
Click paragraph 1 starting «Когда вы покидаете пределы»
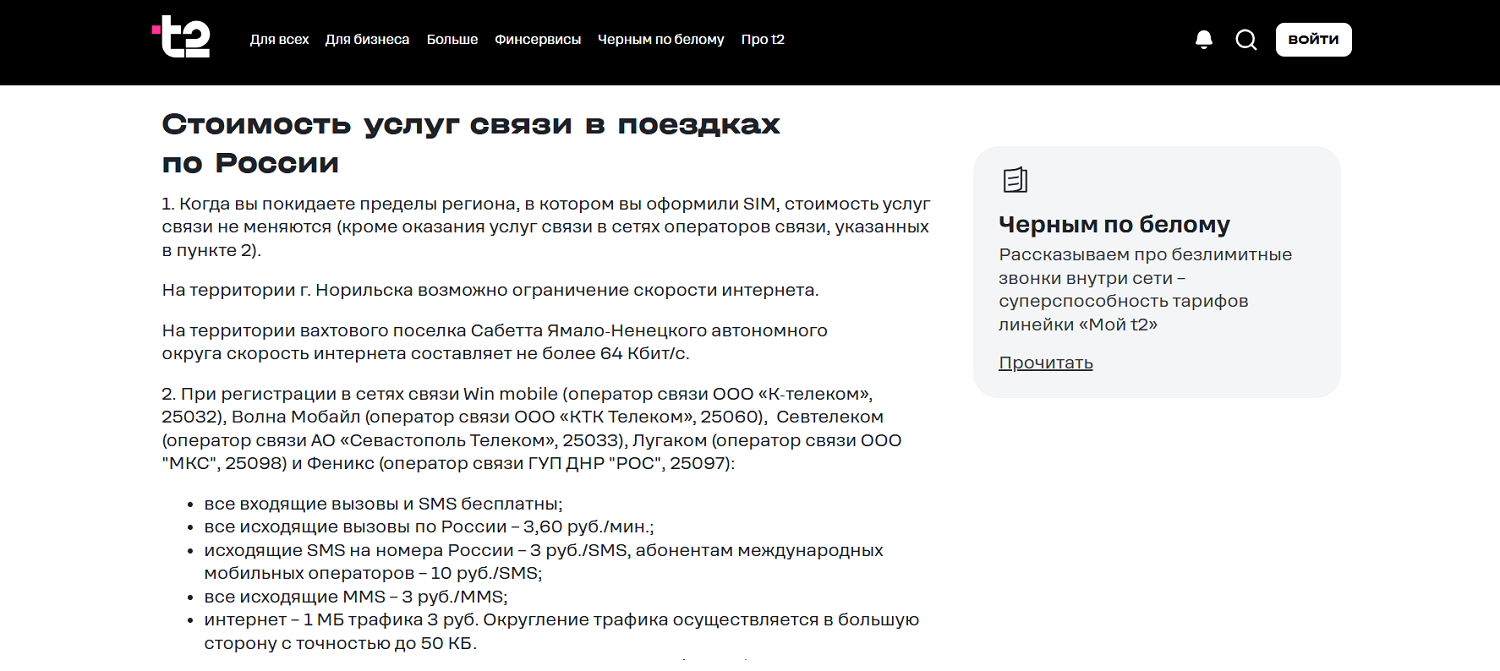point(546,227)
